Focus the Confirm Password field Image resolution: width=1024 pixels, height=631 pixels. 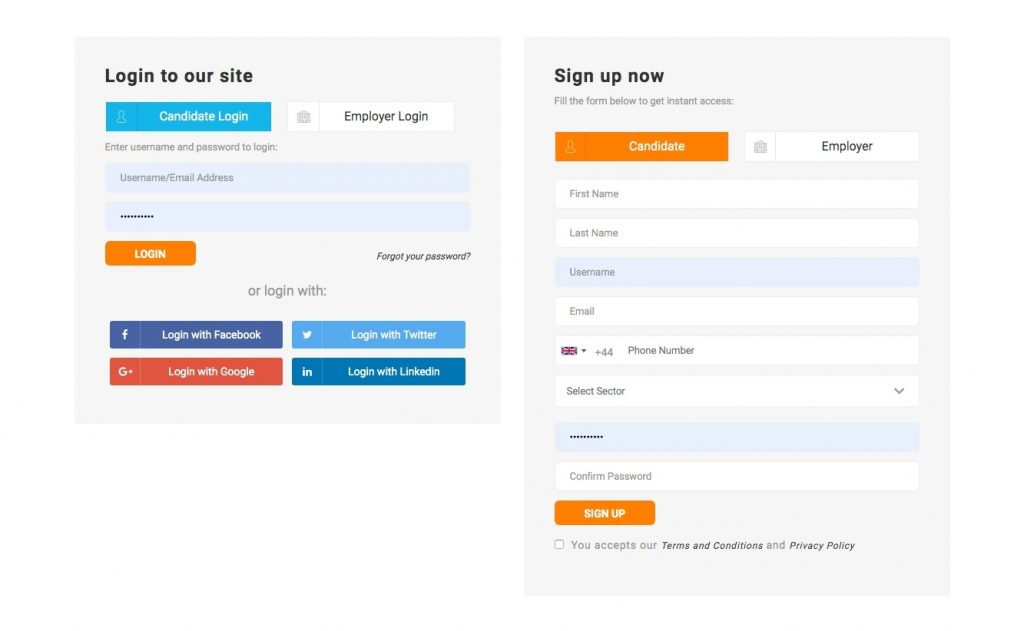click(737, 476)
